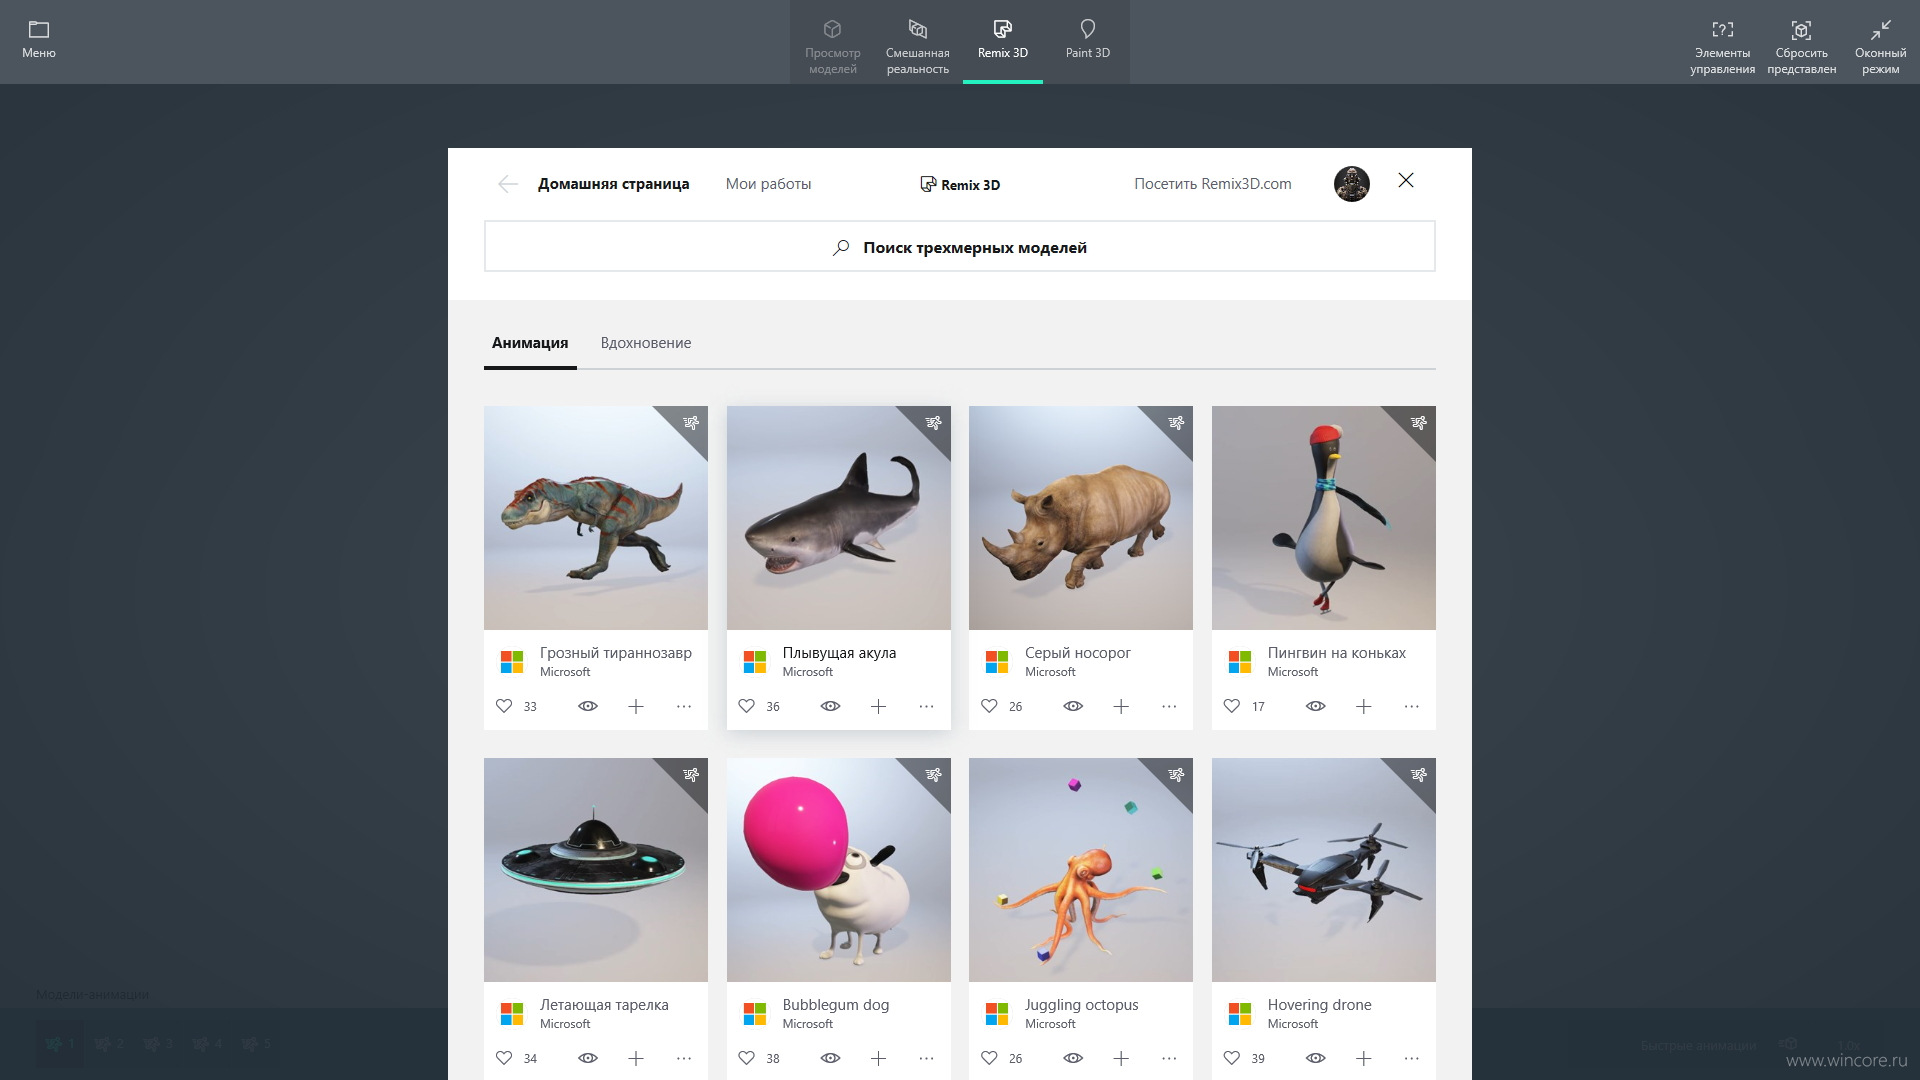This screenshot has height=1080, width=1920.
Task: Visit Remix3D.com link
Action: click(x=1213, y=184)
